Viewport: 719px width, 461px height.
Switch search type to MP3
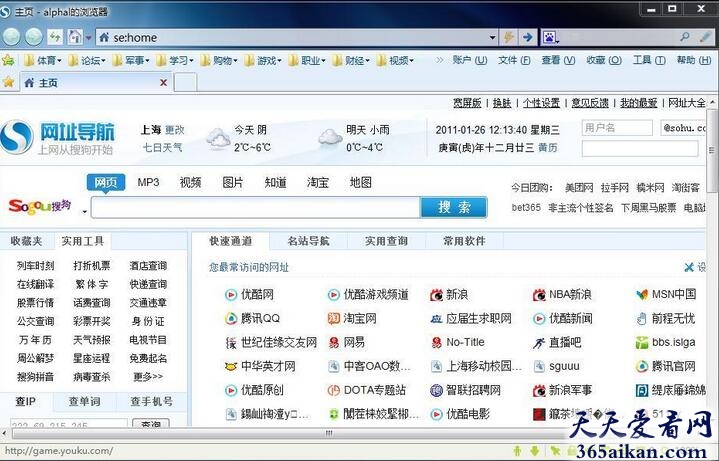tap(148, 183)
